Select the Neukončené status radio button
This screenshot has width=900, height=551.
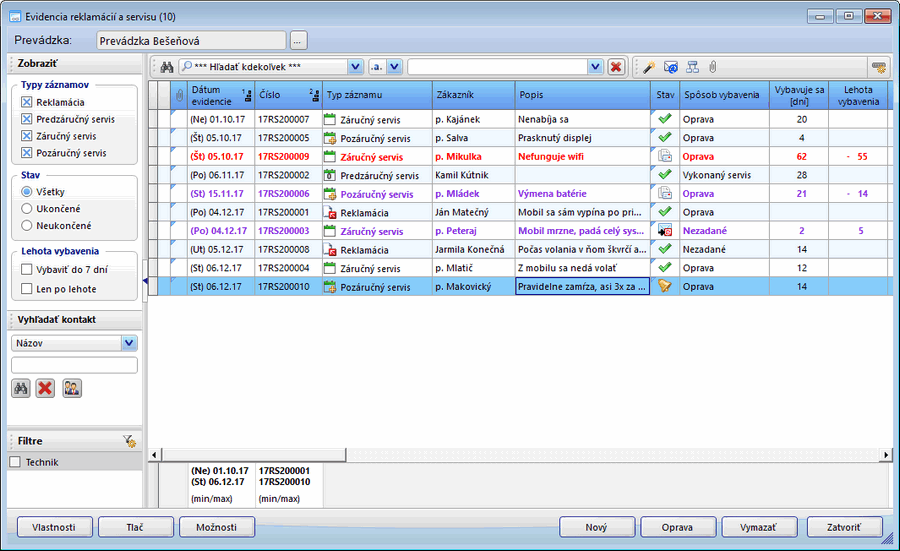coord(28,225)
